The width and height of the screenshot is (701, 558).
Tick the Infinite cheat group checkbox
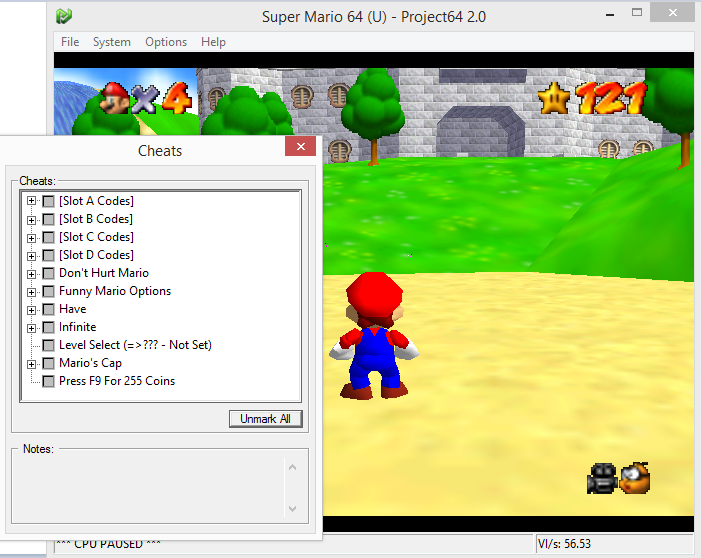(x=48, y=327)
